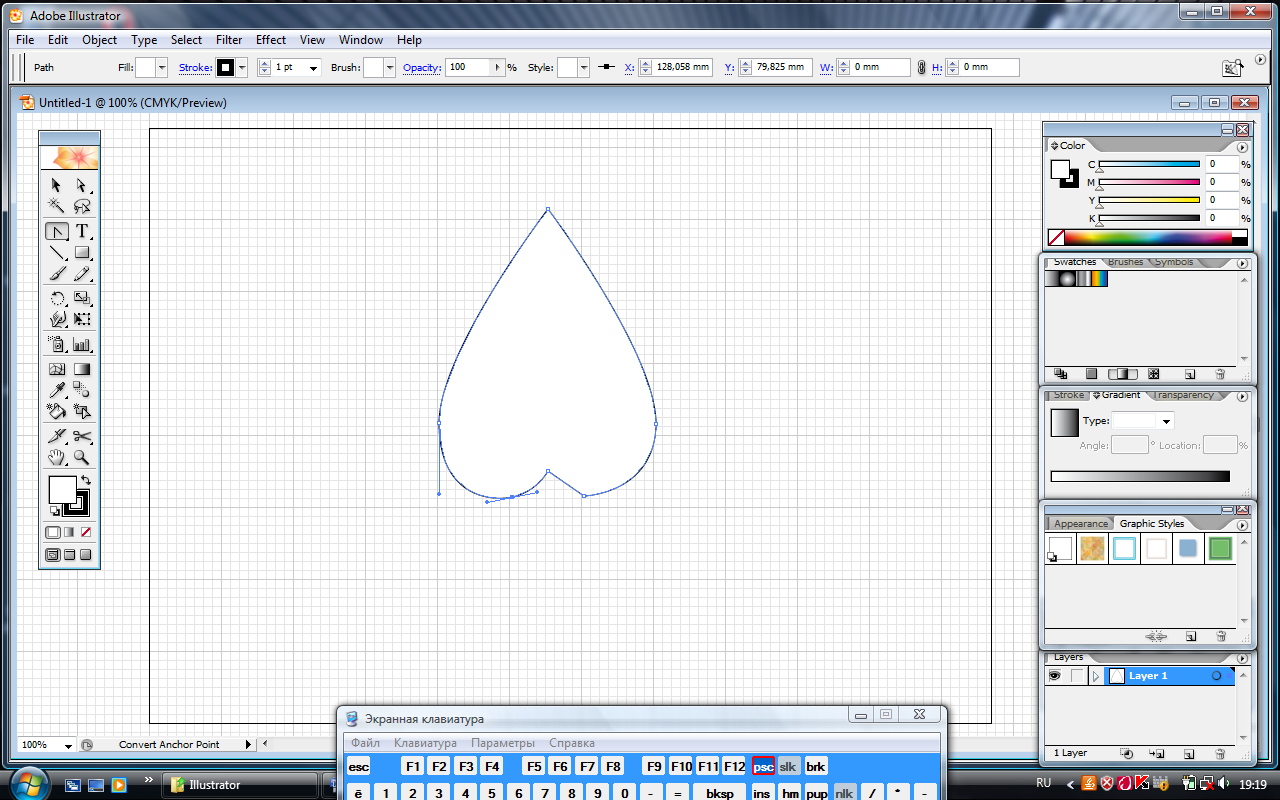Toggle link width and height proportions
Image resolution: width=1280 pixels, height=800 pixels.
coord(921,68)
